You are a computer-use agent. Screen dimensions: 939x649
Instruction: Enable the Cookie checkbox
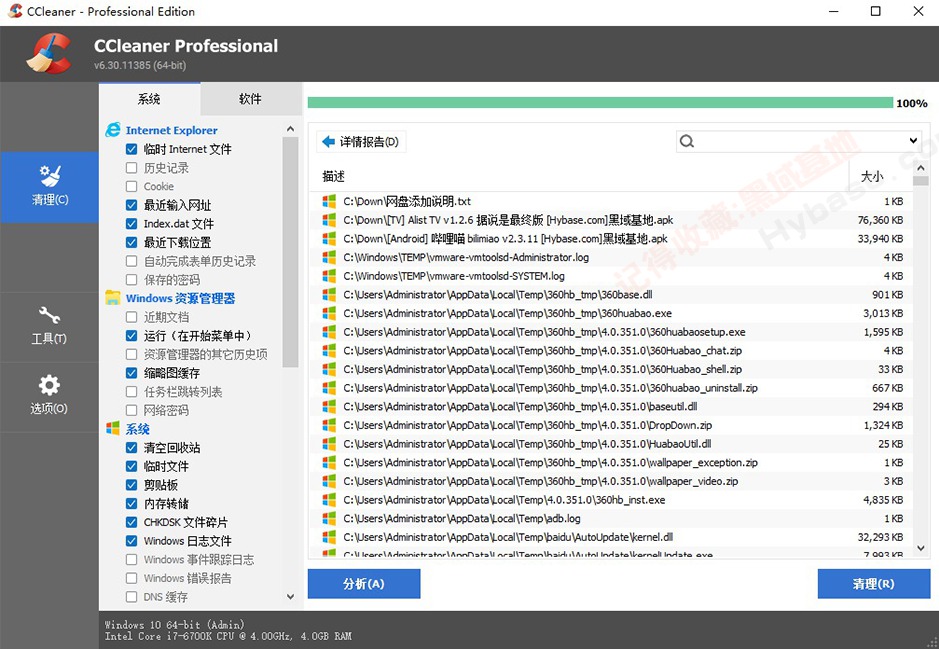click(x=132, y=186)
